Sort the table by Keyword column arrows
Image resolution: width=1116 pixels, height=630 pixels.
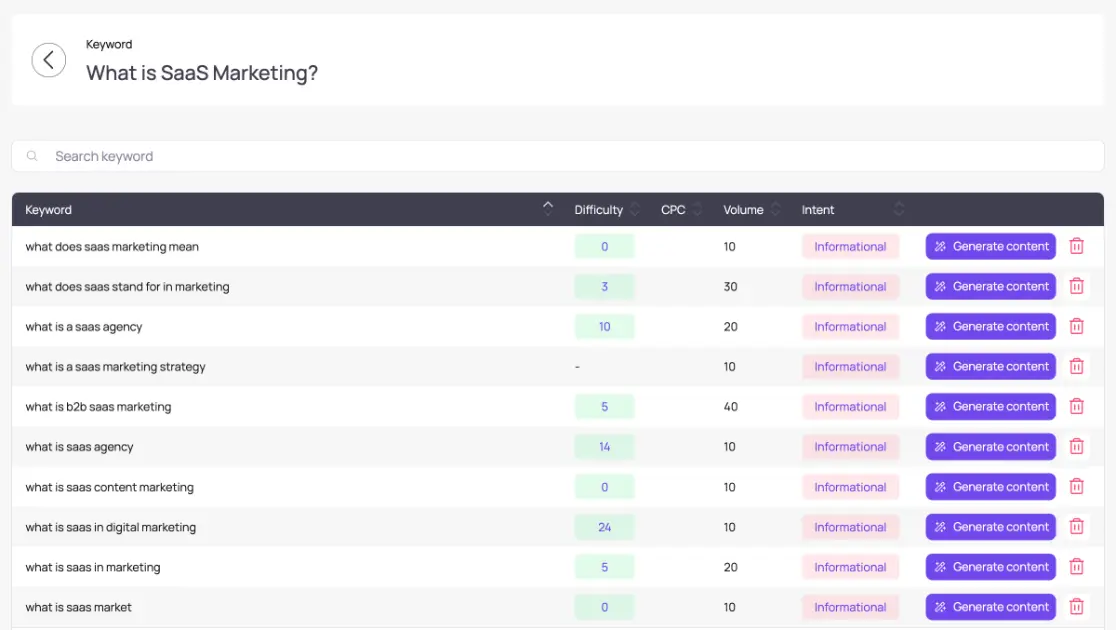click(x=547, y=208)
